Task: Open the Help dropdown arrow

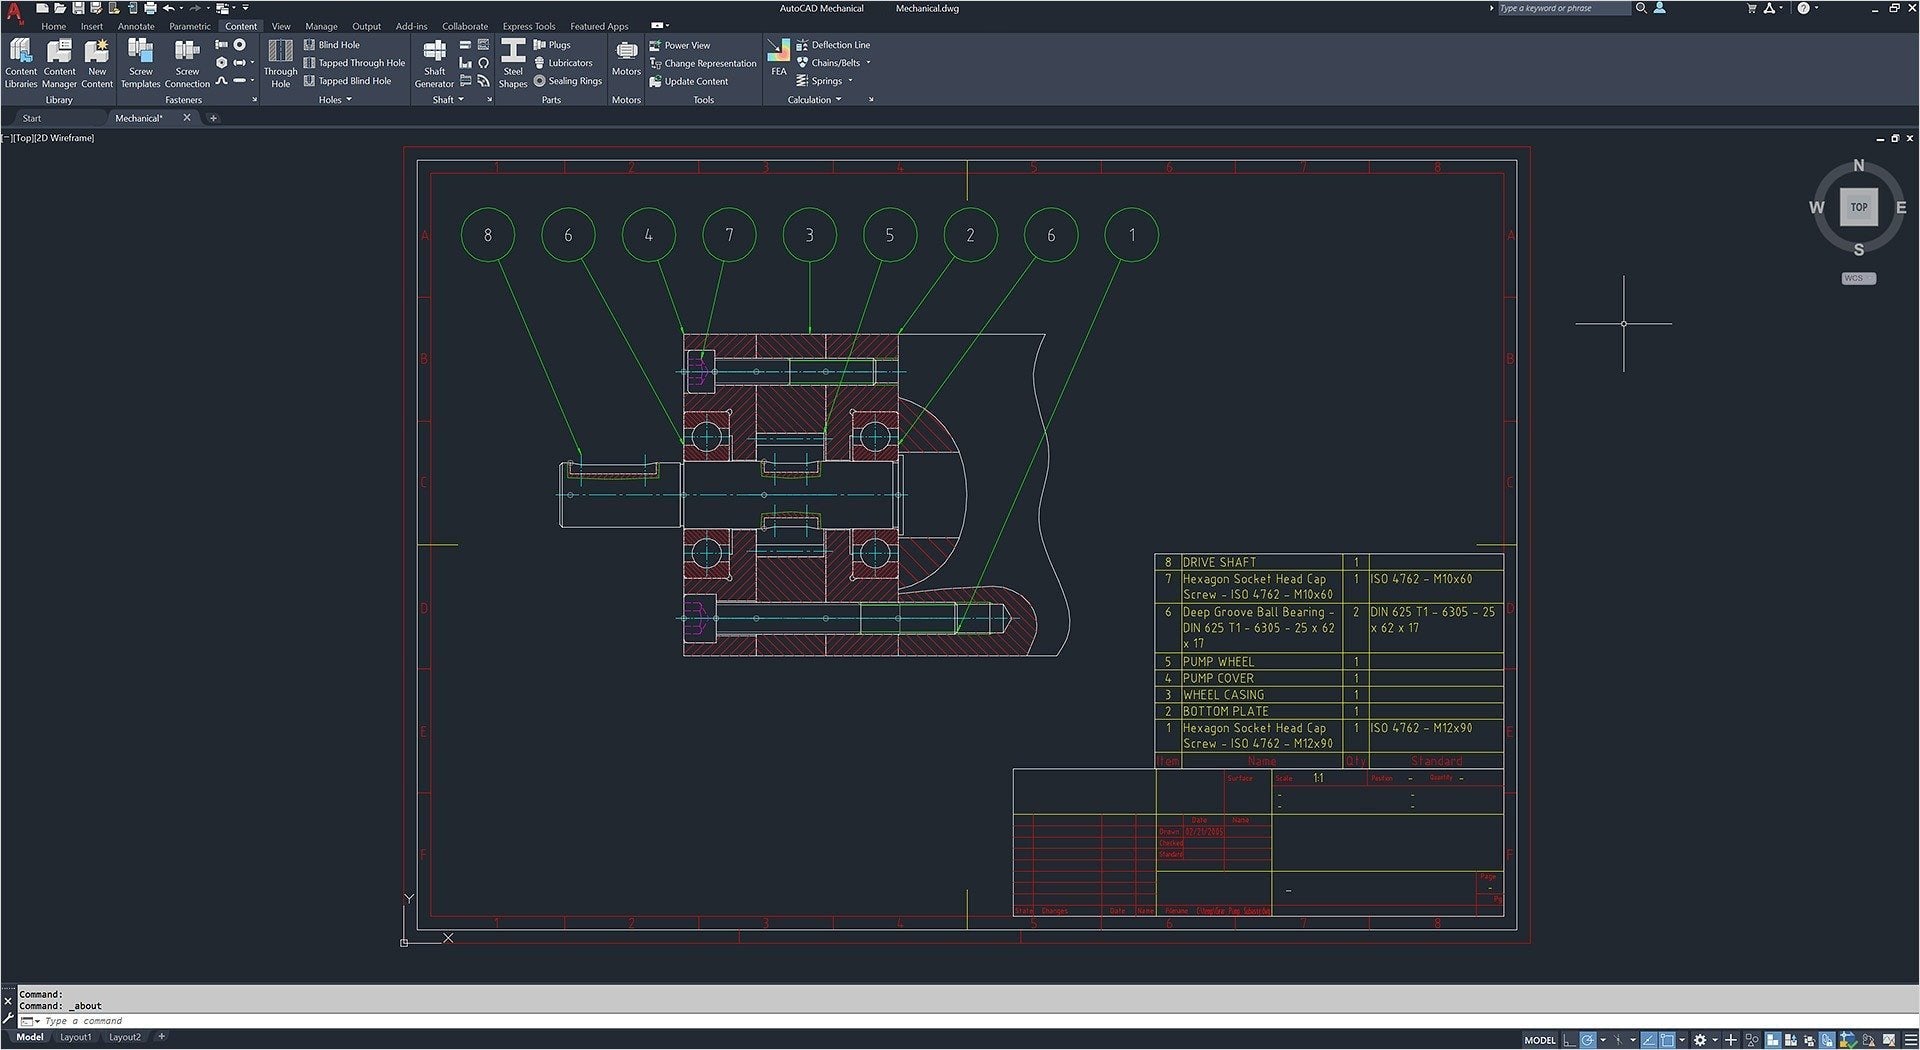Action: (x=1816, y=8)
